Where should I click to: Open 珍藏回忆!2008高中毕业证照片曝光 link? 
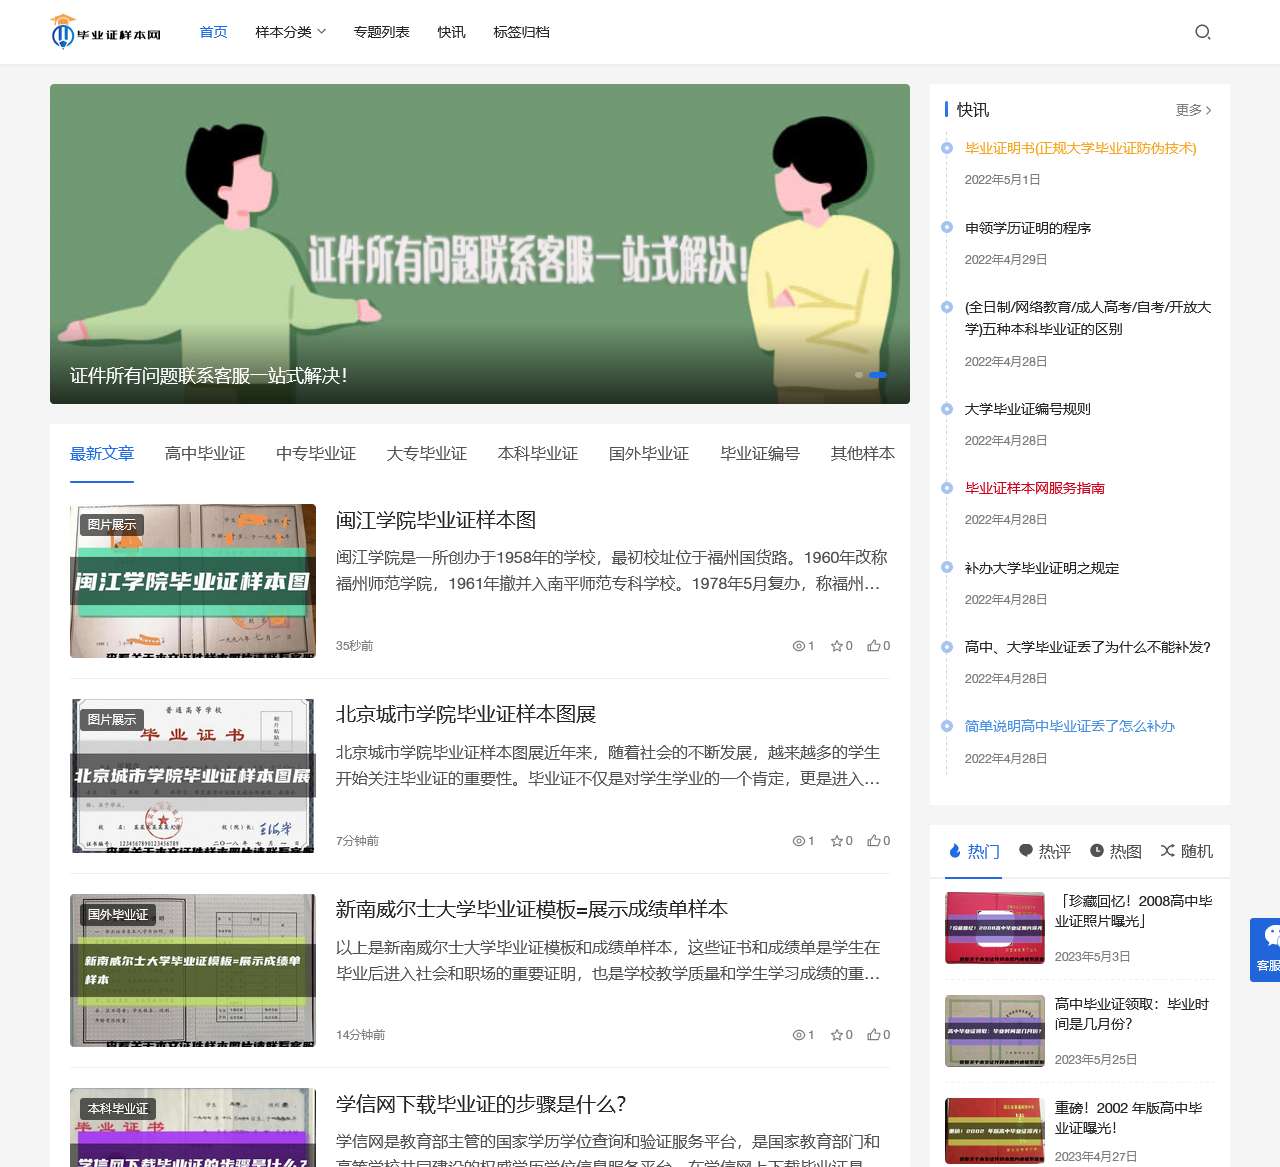[x=1134, y=911]
